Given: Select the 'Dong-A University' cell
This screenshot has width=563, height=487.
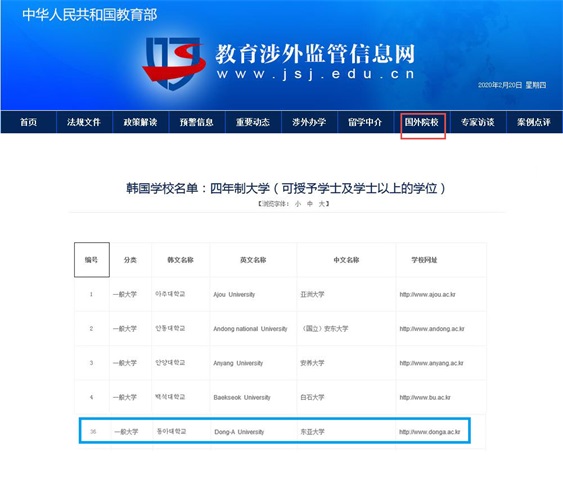Looking at the screenshot, I should [x=253, y=432].
